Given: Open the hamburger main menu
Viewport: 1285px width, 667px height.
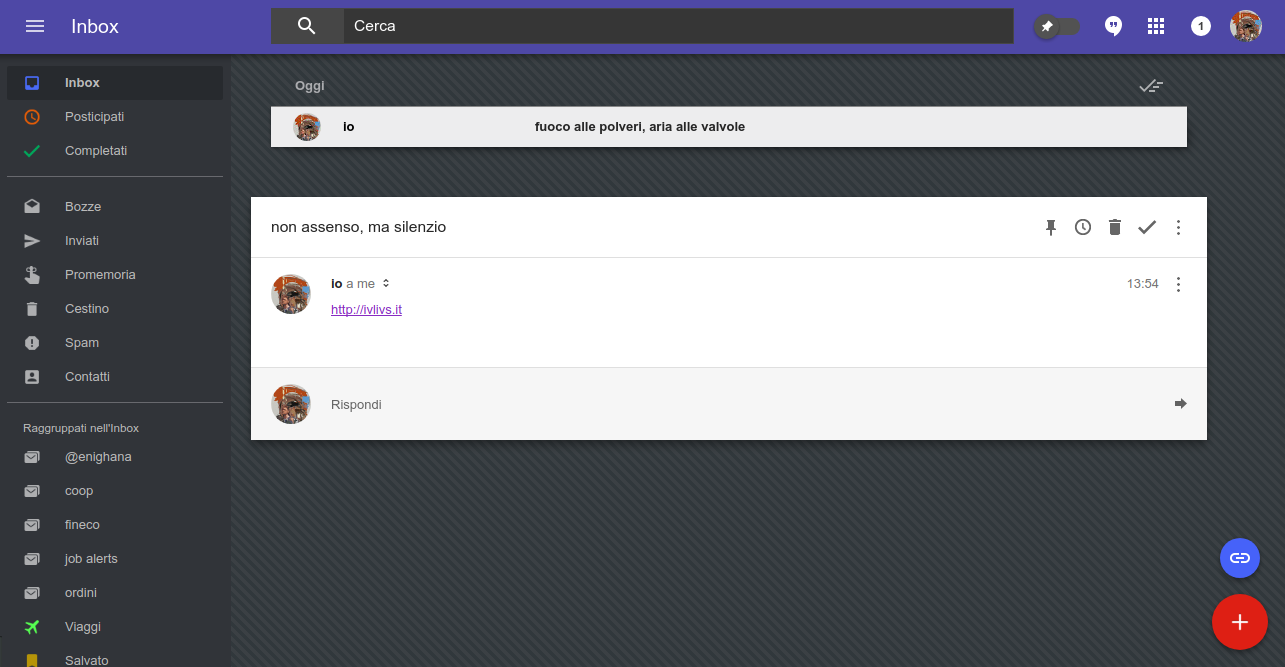Looking at the screenshot, I should point(35,26).
